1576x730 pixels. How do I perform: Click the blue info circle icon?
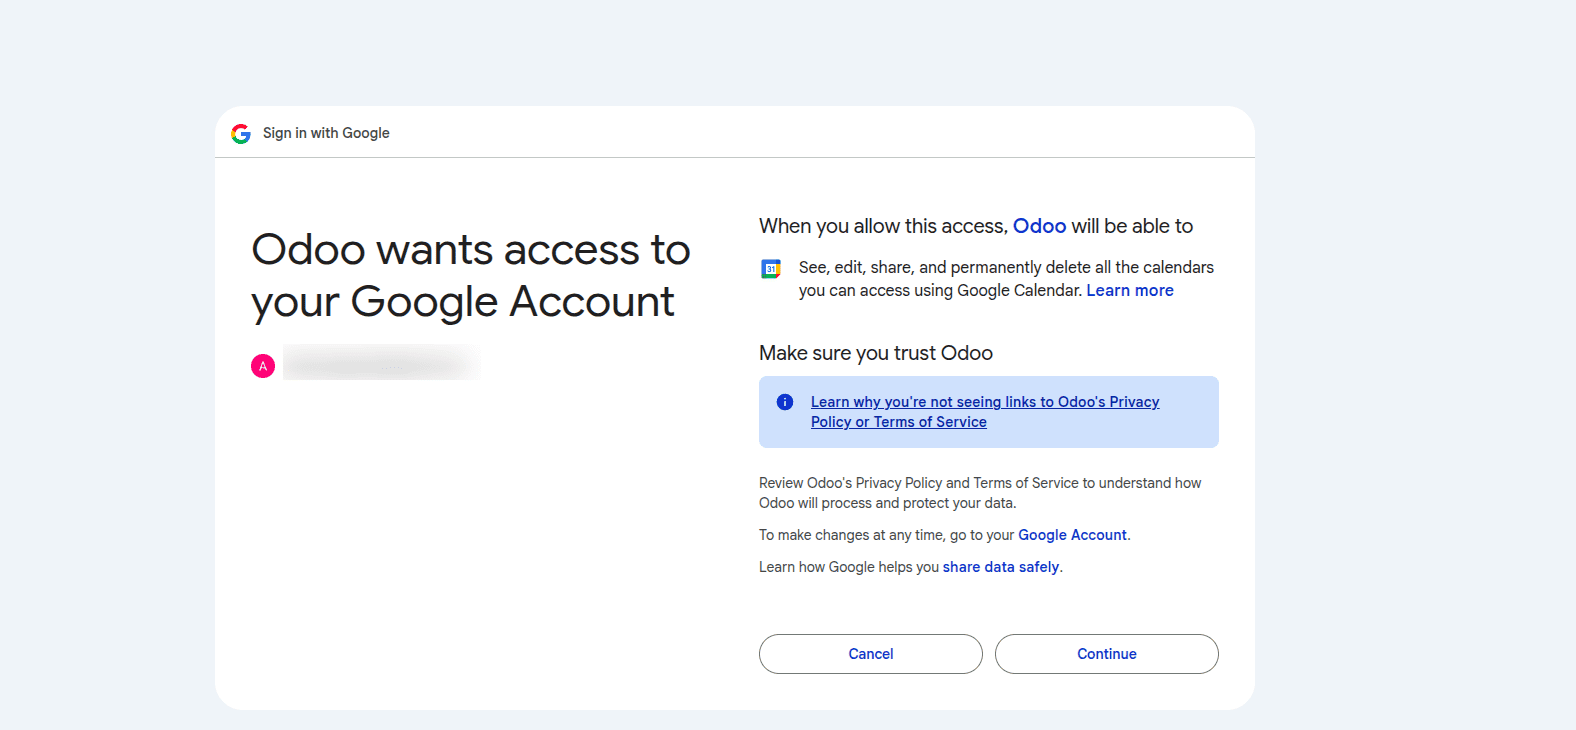point(785,402)
